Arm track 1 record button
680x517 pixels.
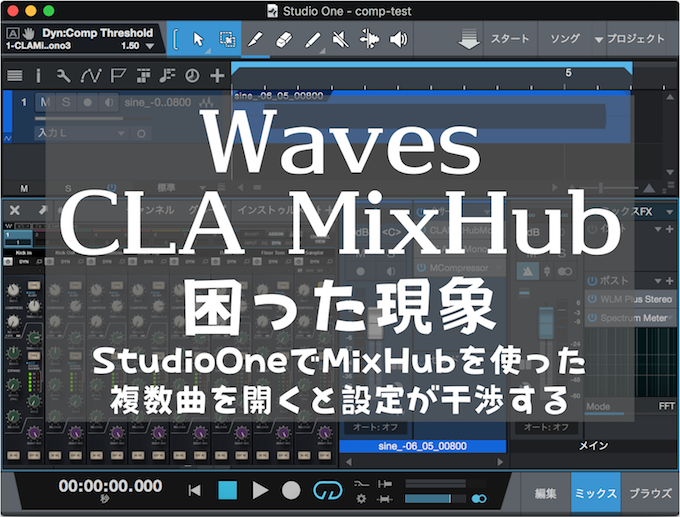88,102
